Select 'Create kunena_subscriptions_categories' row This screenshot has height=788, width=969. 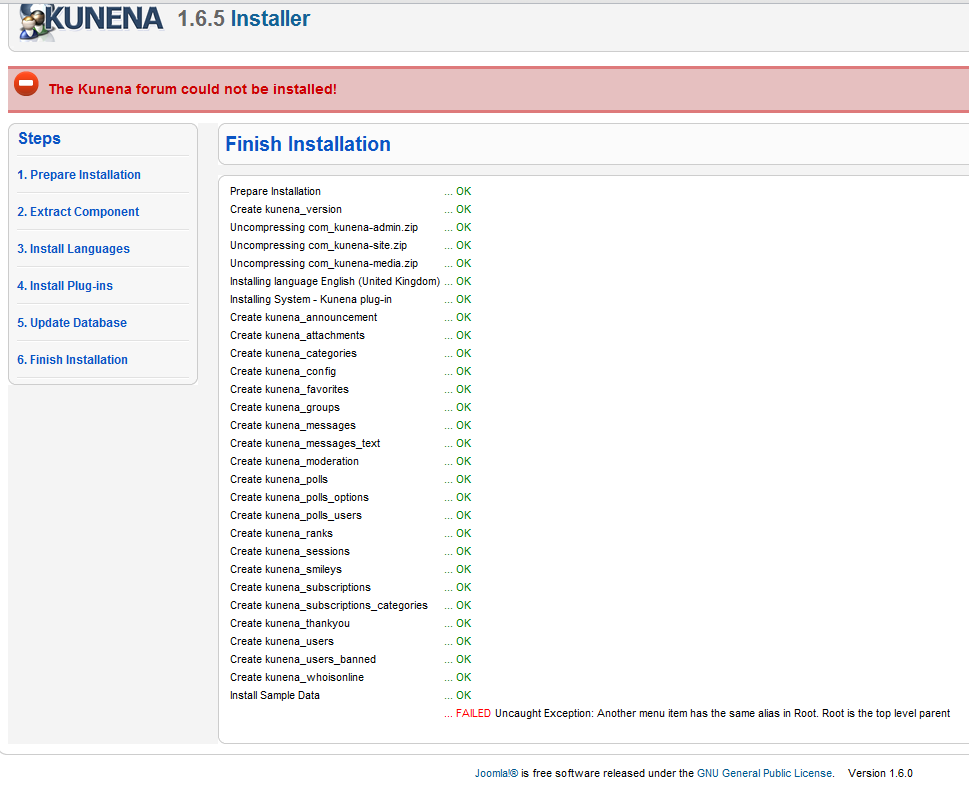(x=350, y=605)
